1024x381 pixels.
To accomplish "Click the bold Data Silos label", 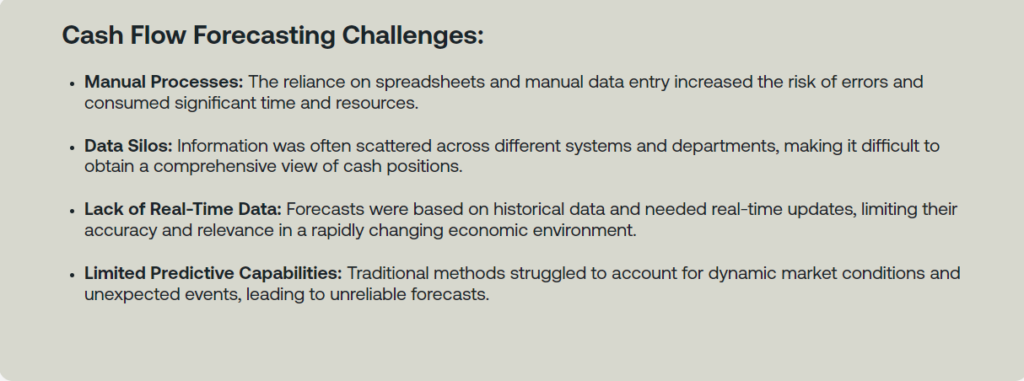I will point(129,146).
